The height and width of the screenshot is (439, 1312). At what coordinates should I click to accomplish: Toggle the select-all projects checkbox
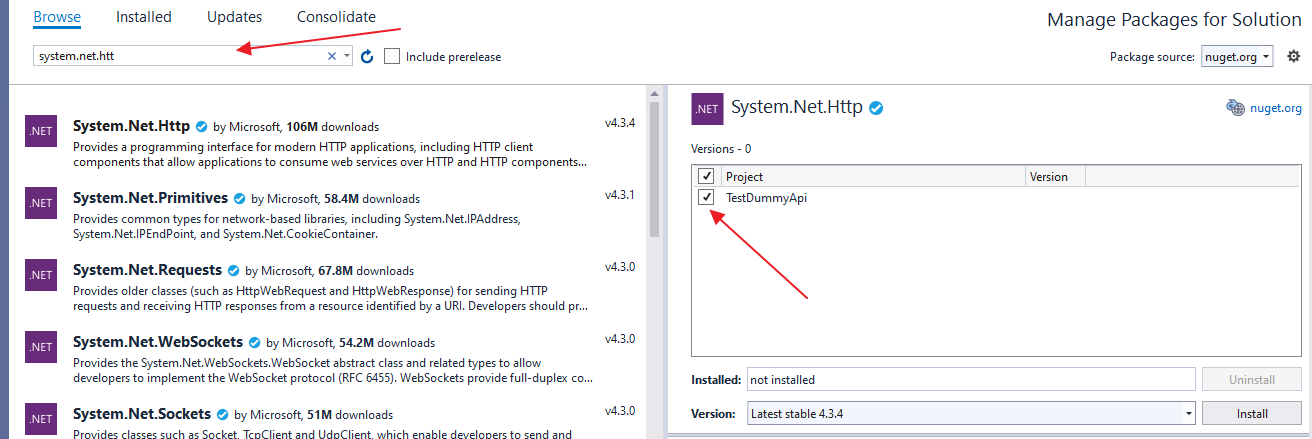coord(706,177)
